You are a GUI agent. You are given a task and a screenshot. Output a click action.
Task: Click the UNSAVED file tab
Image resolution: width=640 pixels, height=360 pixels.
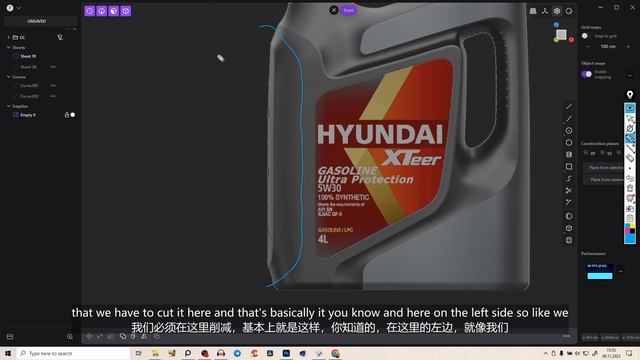(x=37, y=21)
